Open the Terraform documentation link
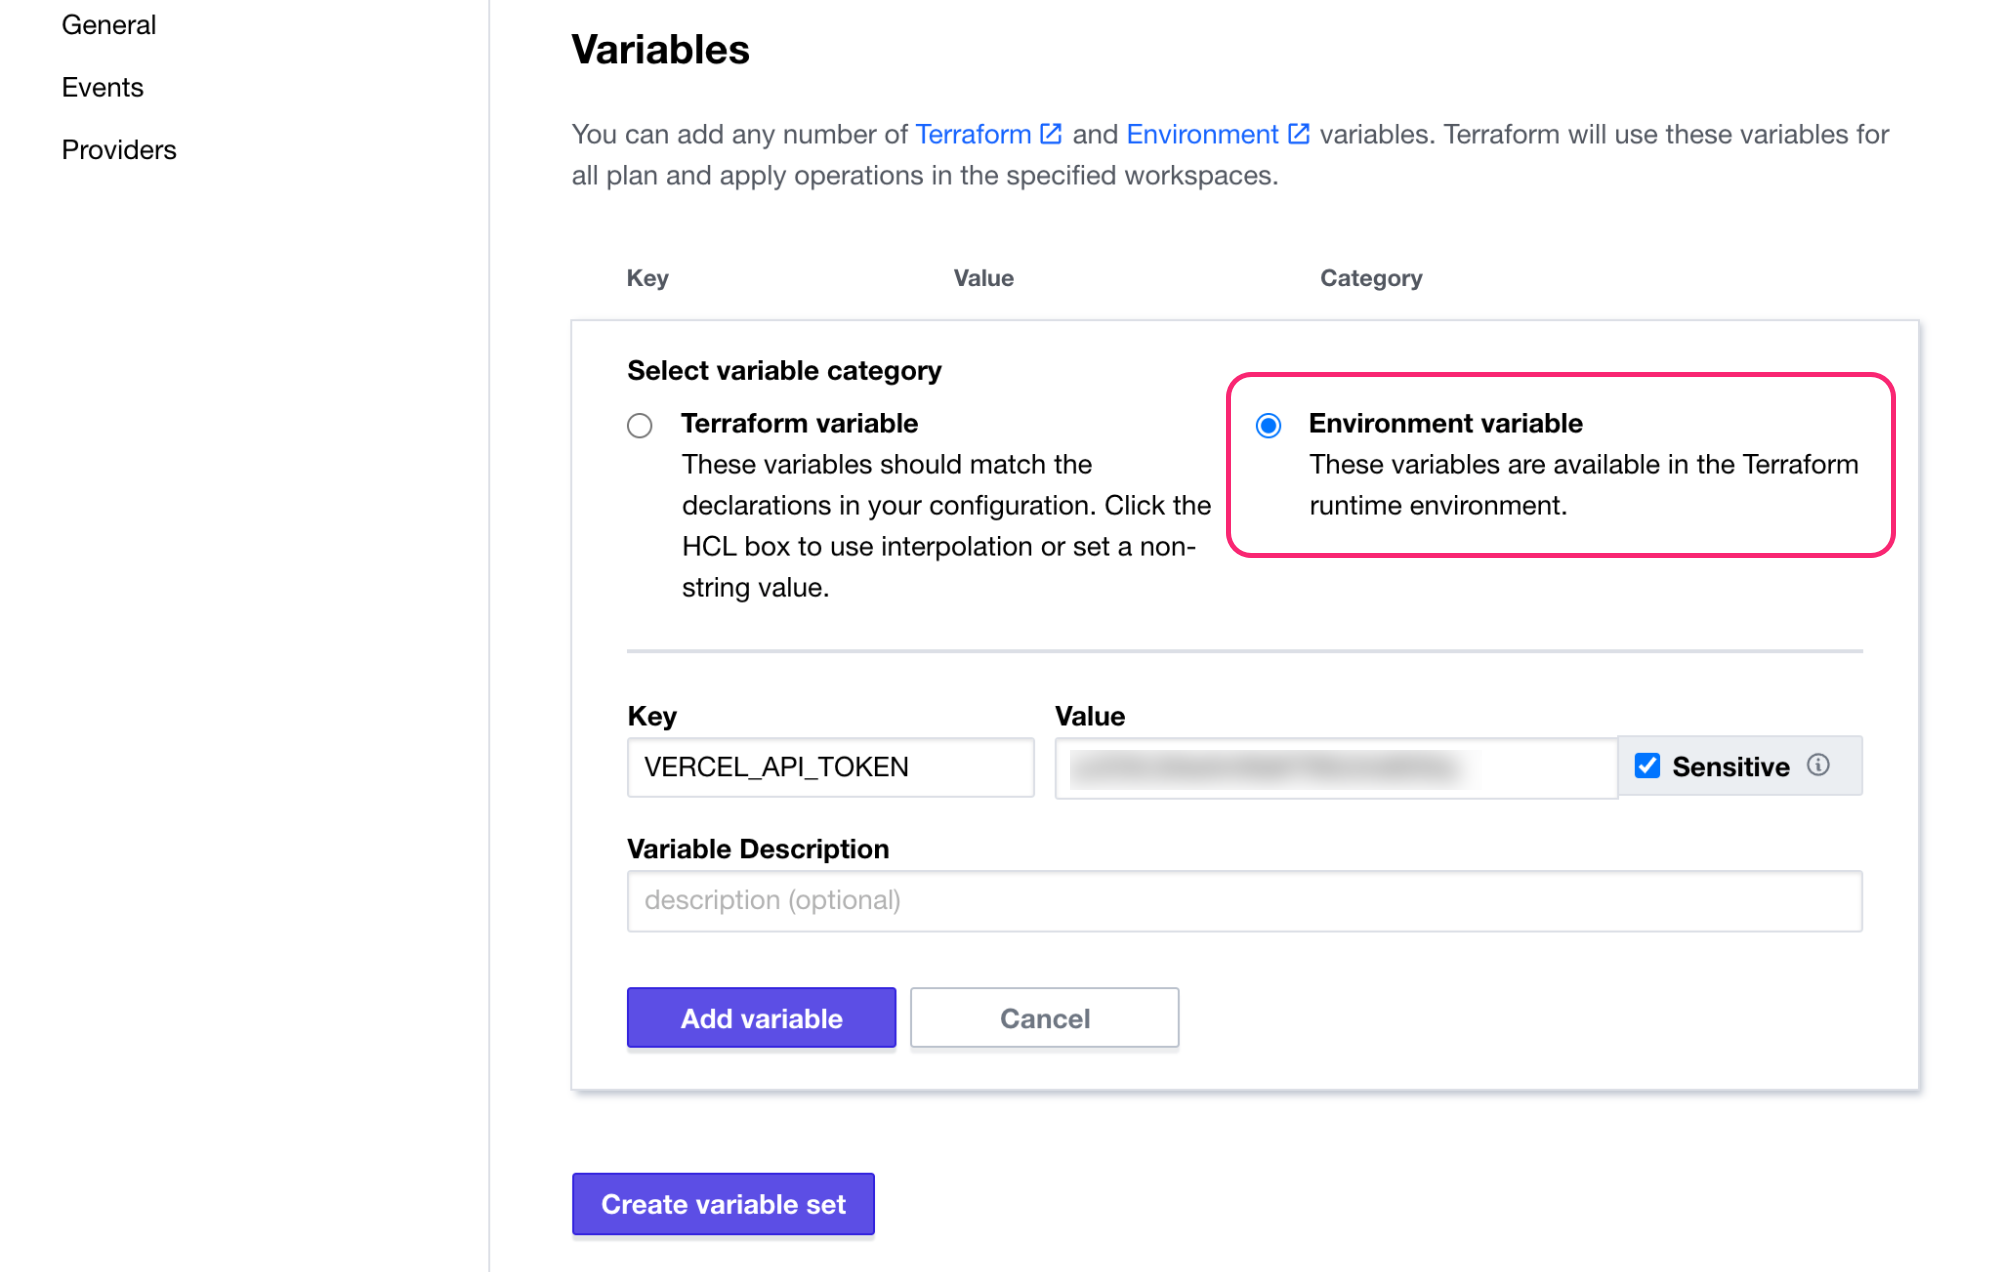Screen dimensions: 1999x1272 coord(974,133)
